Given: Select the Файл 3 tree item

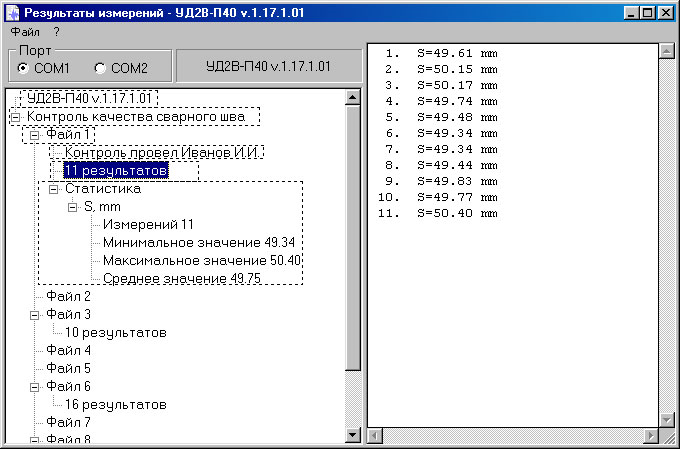Looking at the screenshot, I should pos(69,314).
